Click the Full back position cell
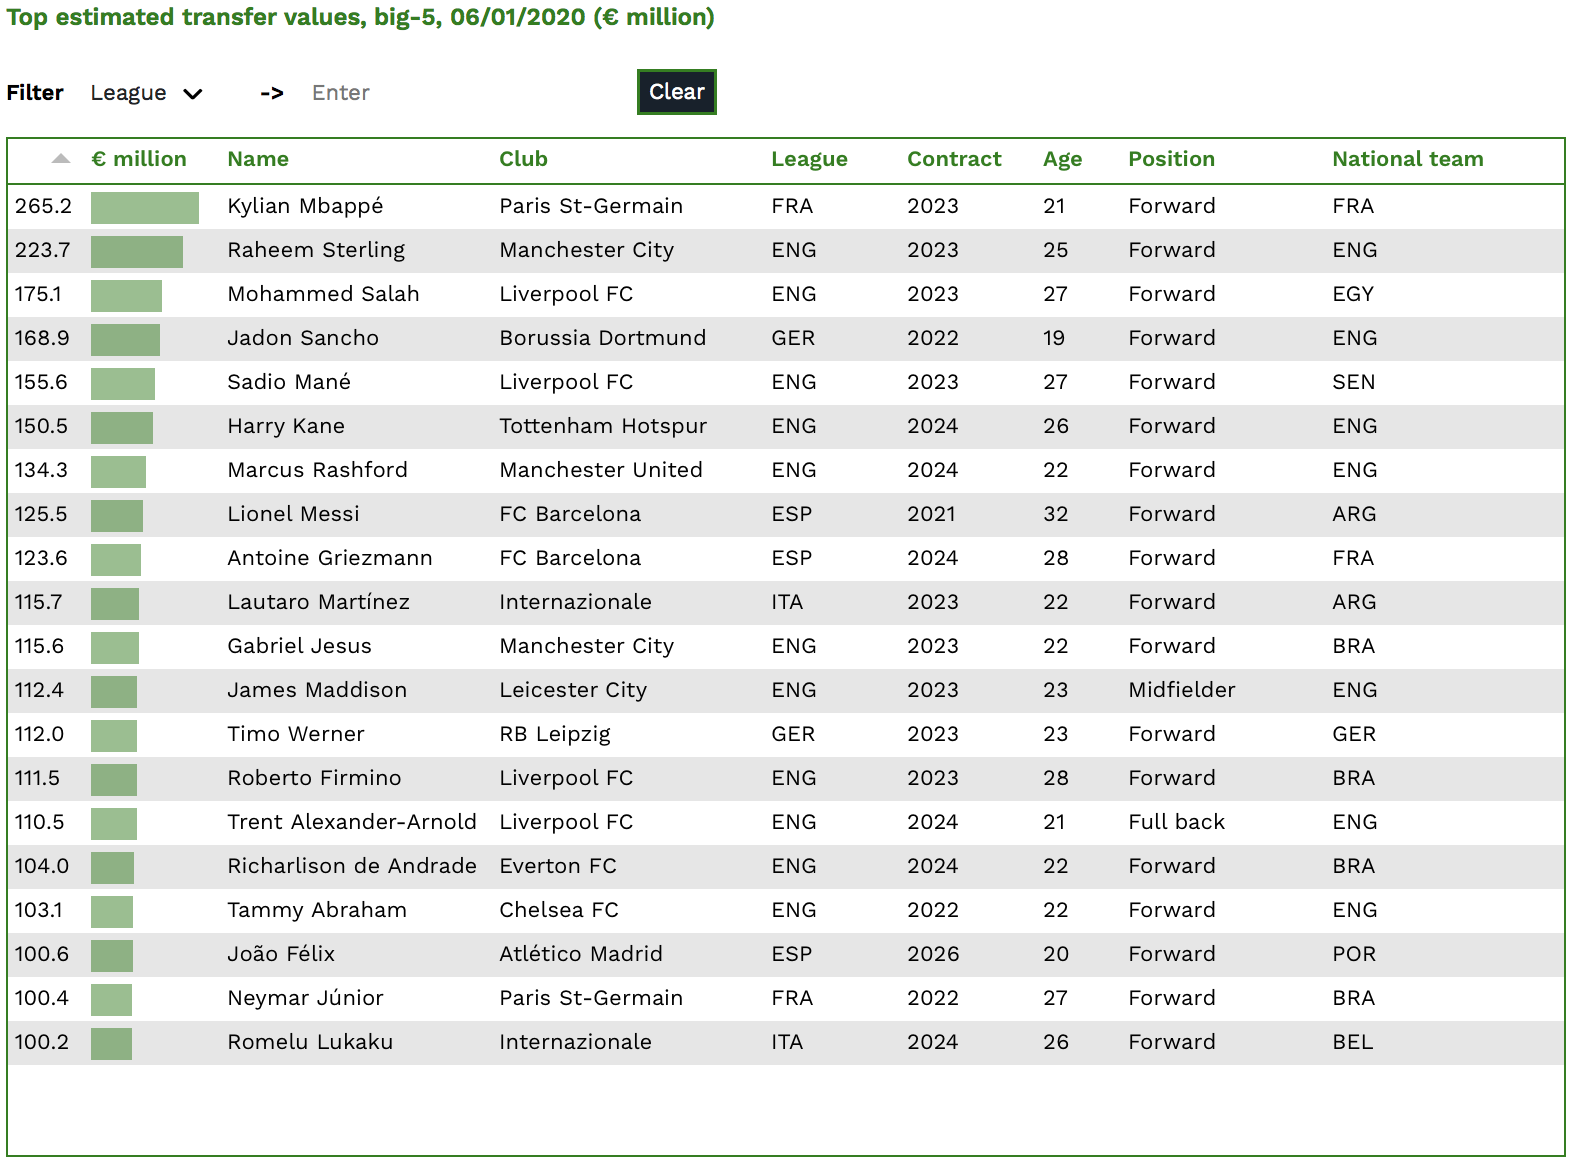The image size is (1578, 1176). coord(1176,822)
